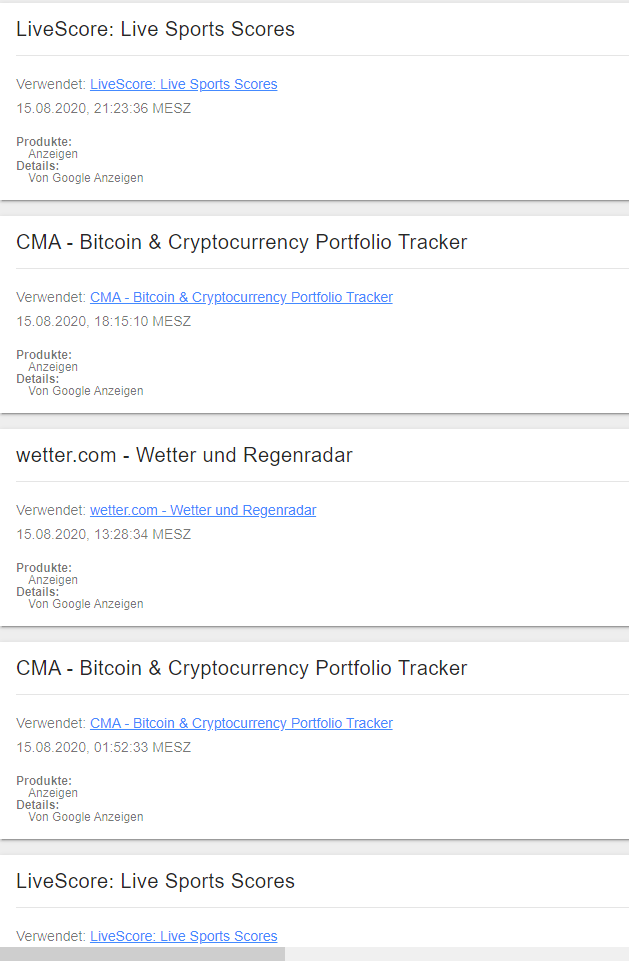The width and height of the screenshot is (629, 961).
Task: Click the timestamp 15.08.2020, 18:15:10 MESZ
Action: pos(103,321)
